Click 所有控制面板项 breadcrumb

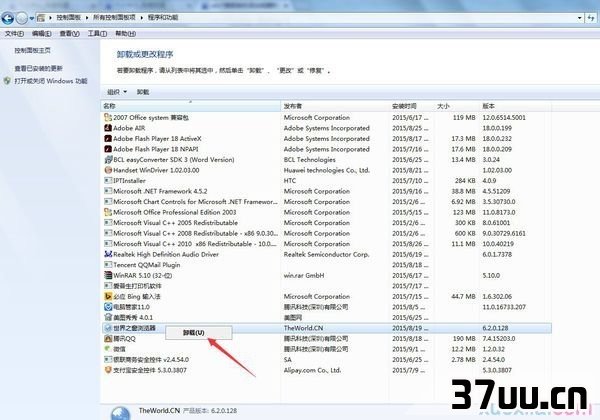pos(114,18)
